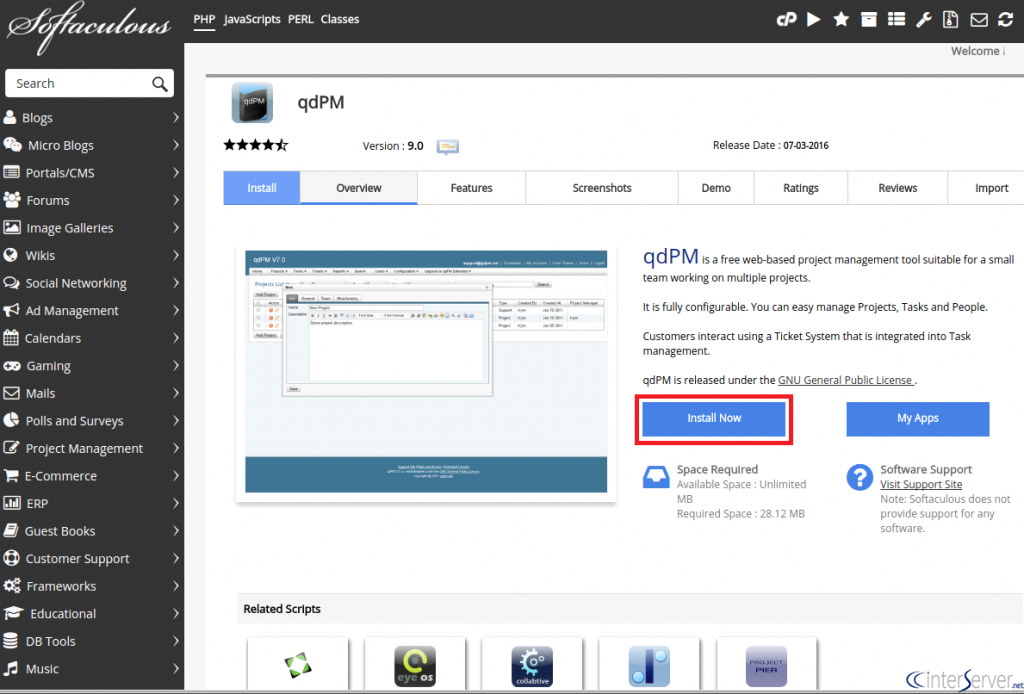This screenshot has height=694, width=1024.
Task: Open the Educational category
Action: 91,614
